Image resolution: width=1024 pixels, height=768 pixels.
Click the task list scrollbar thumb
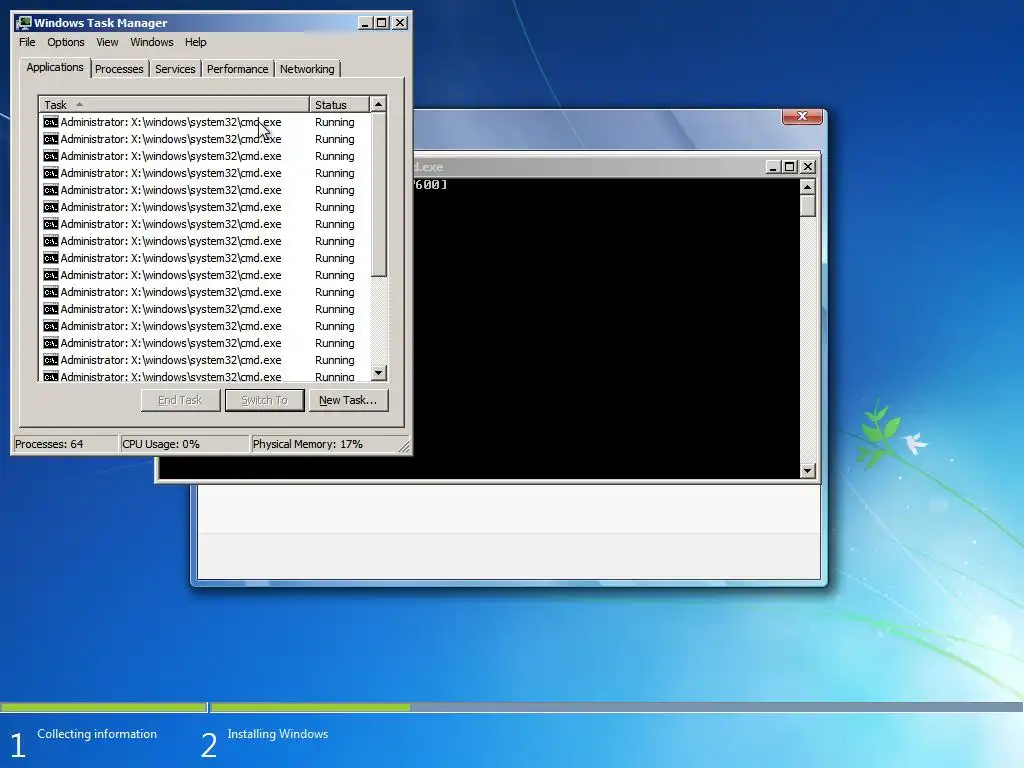(379, 194)
